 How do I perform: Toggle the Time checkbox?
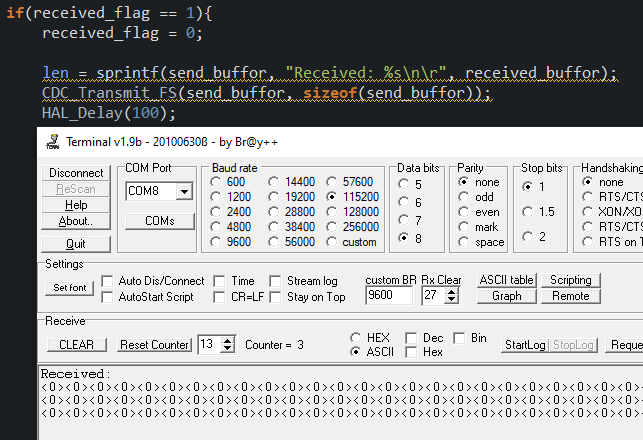tap(219, 281)
